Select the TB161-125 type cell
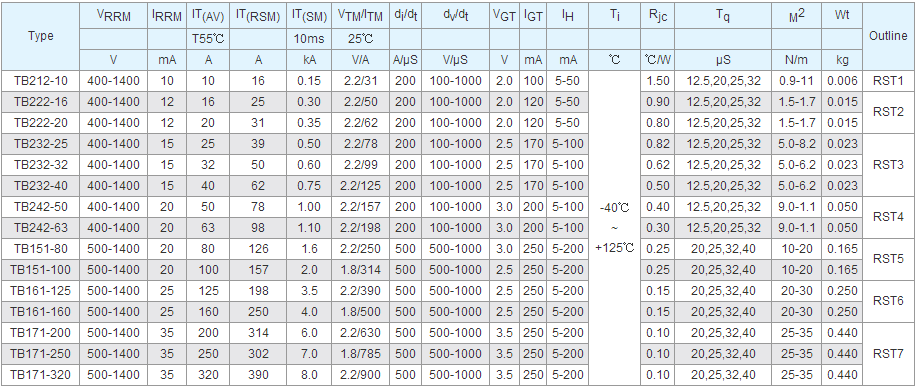916x387 pixels. pos(40,291)
